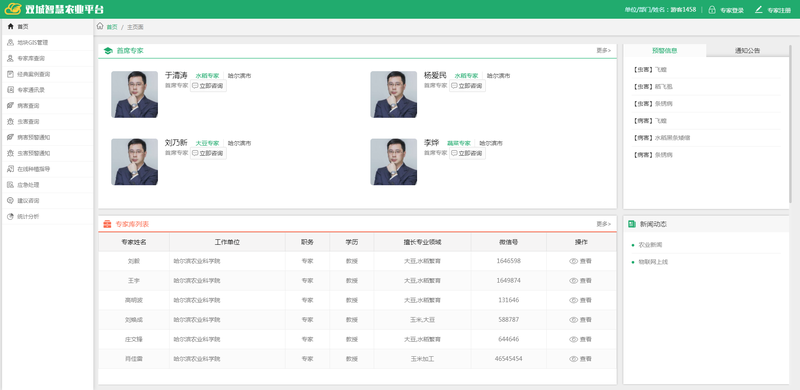Viewport: 800px width, 390px height.
Task: Click 更多> in the 专家库列表 panel
Action: 604,224
